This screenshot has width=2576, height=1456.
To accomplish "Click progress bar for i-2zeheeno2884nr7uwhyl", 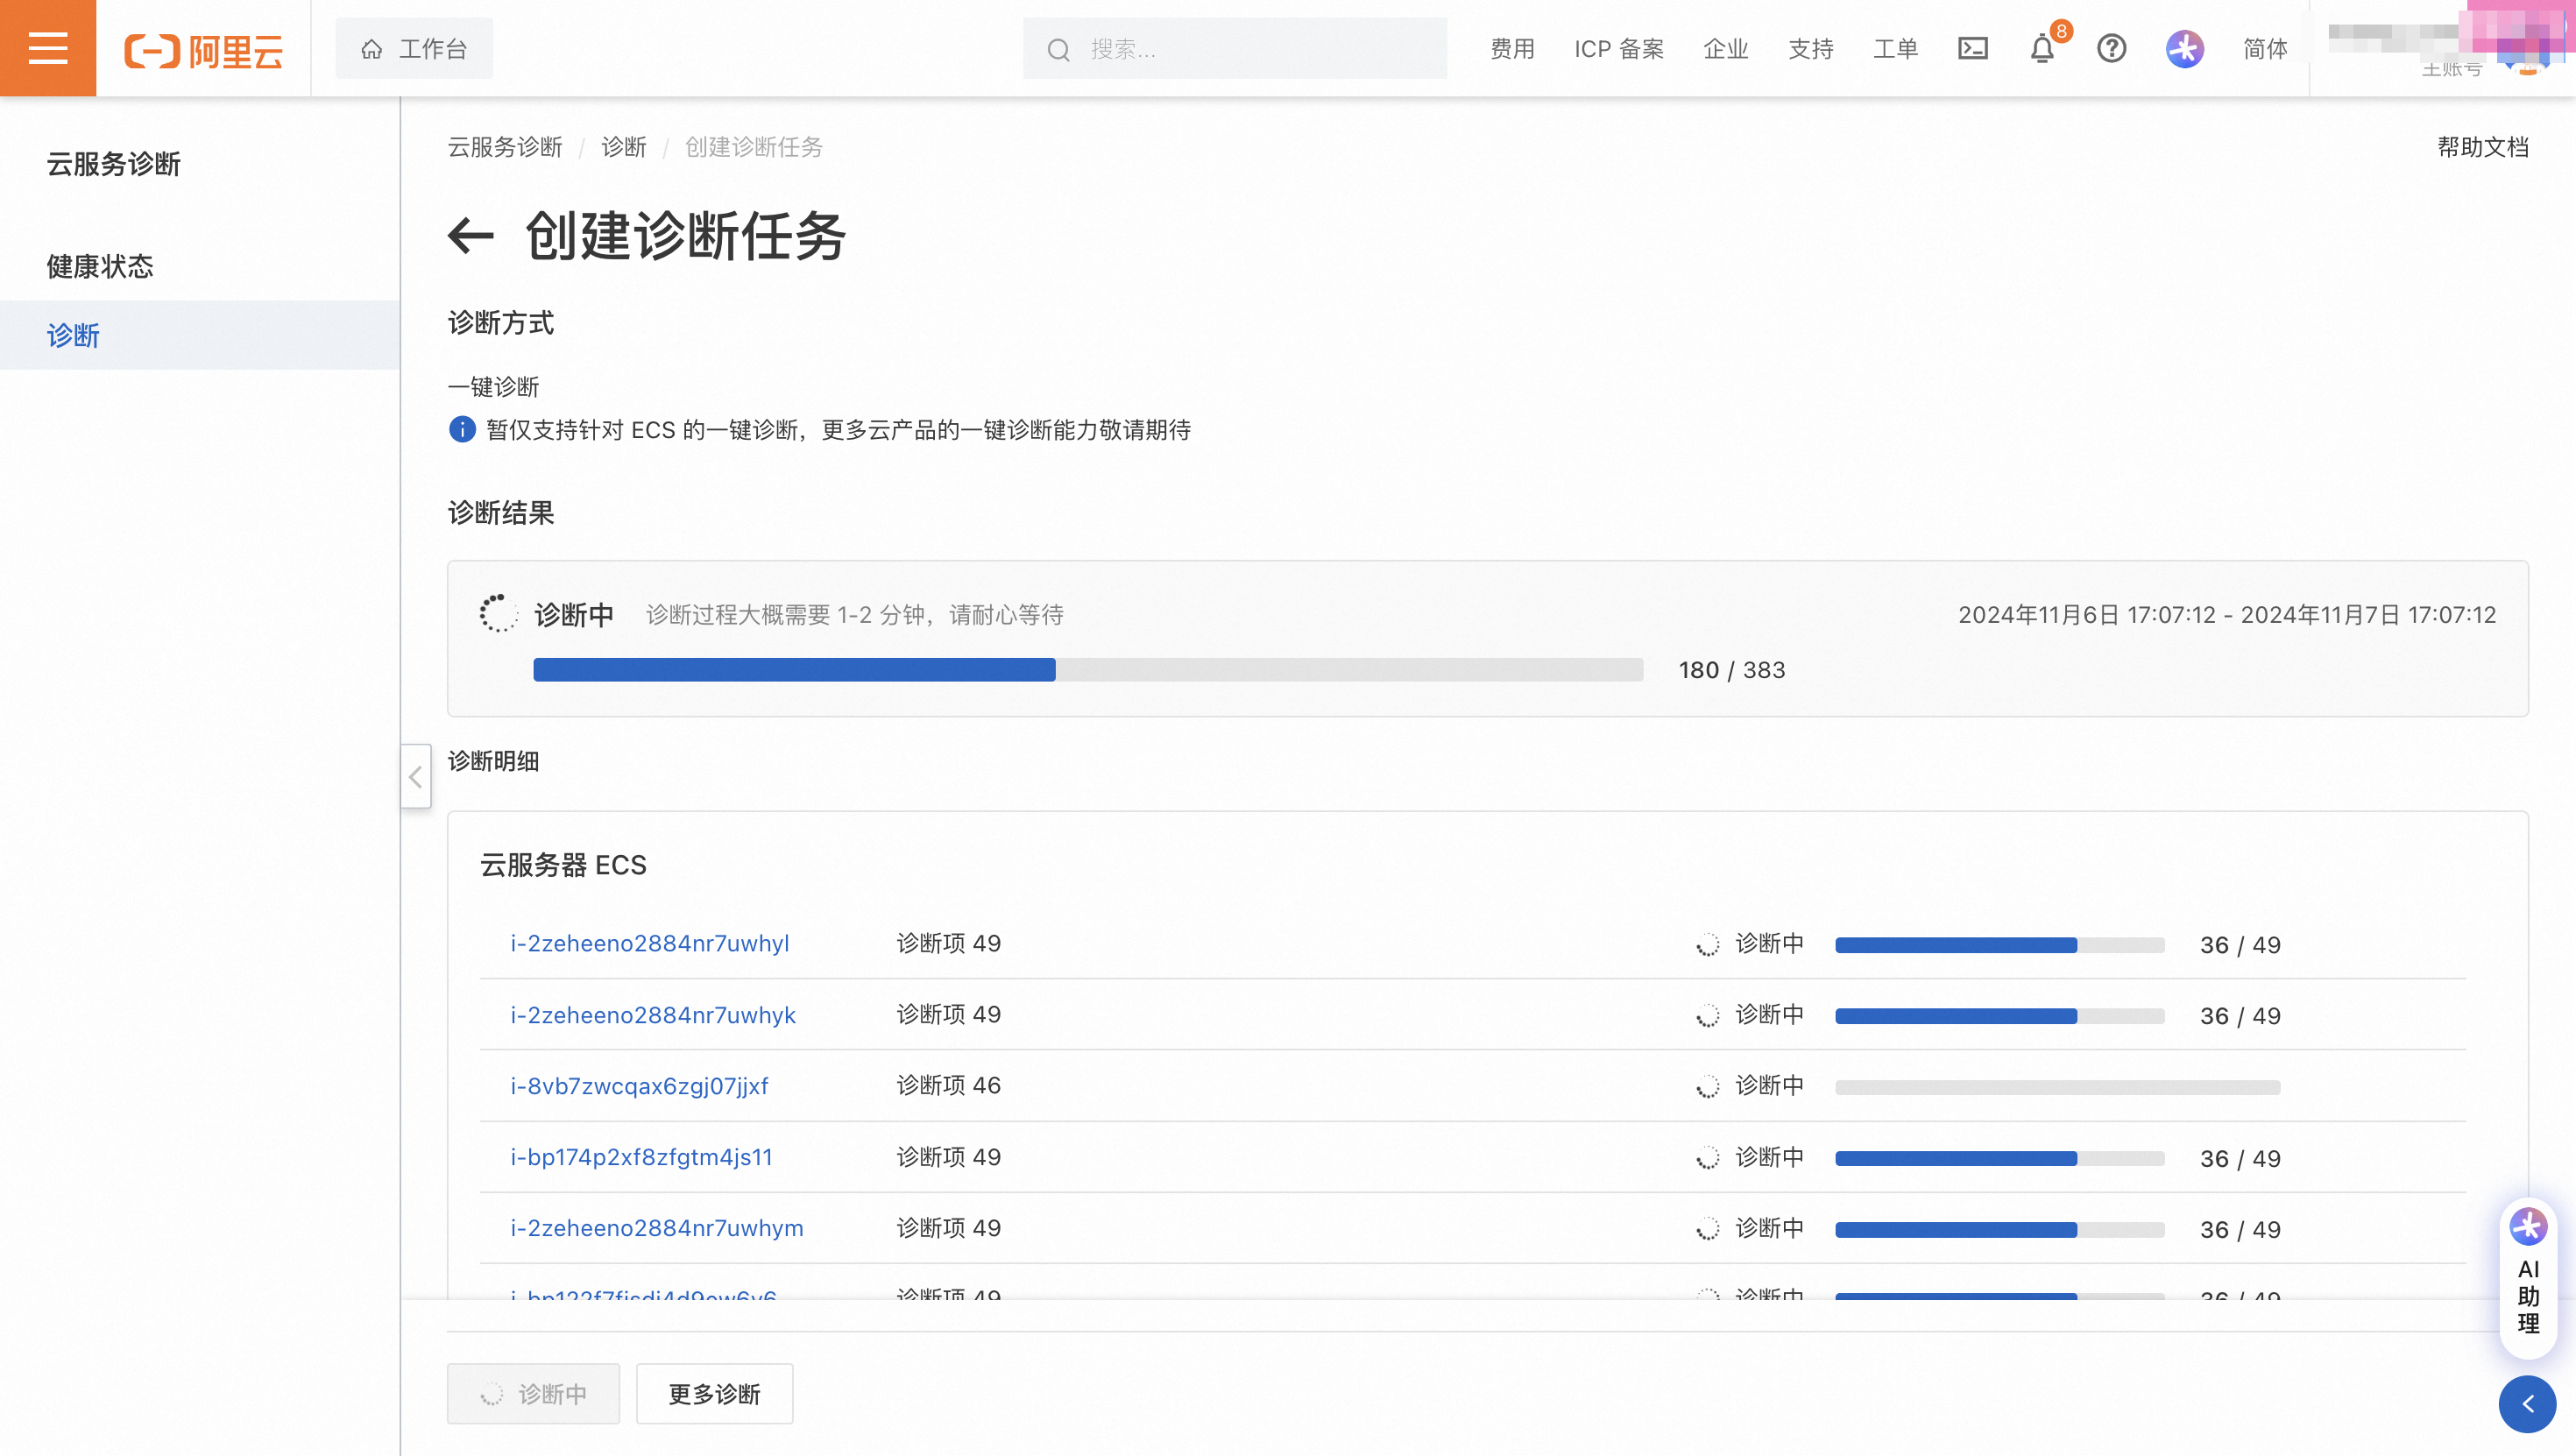I will 2000,945.
